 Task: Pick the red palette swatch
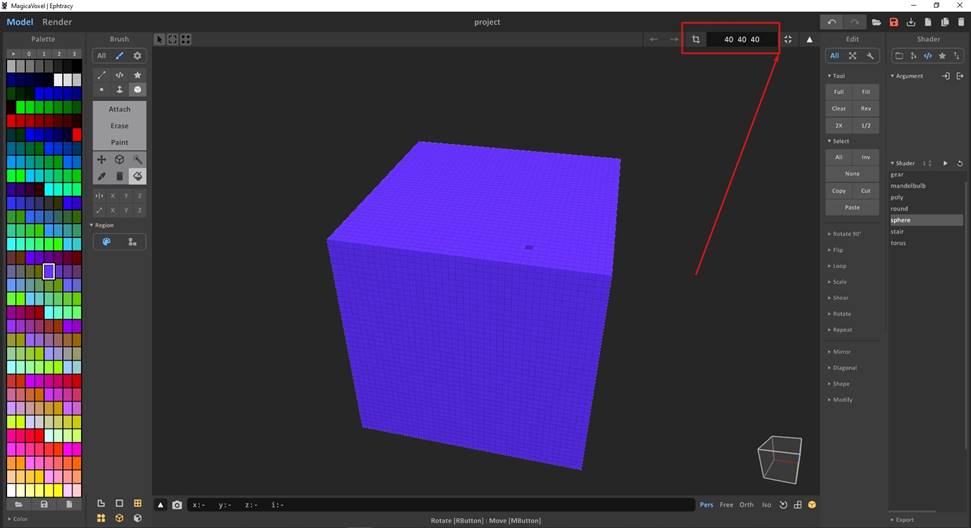(x=13, y=121)
